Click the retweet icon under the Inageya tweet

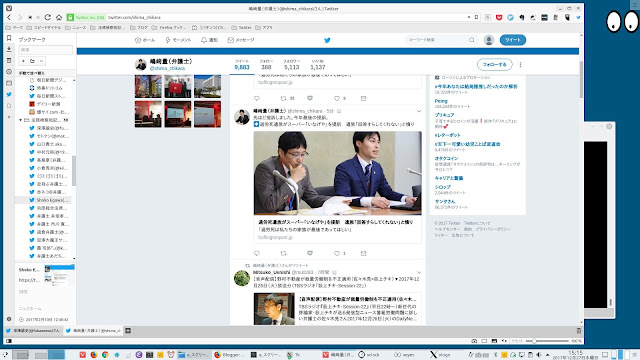[x=283, y=253]
